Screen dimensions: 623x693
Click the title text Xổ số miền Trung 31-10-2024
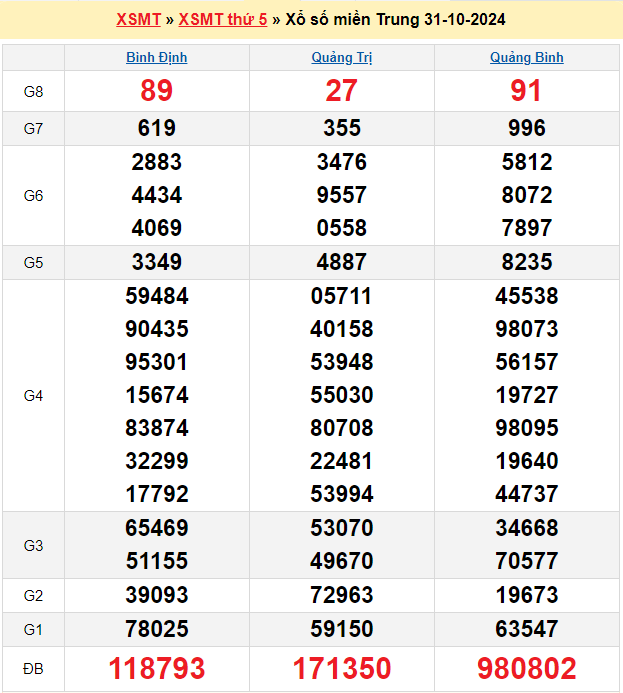(395, 19)
